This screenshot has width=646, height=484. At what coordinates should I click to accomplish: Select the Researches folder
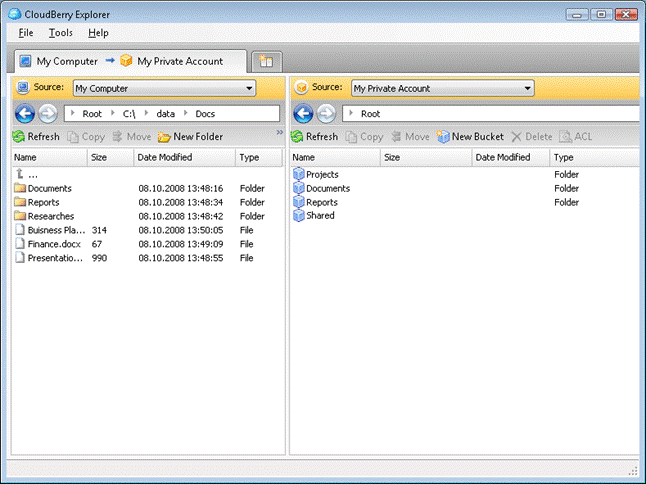coord(50,216)
